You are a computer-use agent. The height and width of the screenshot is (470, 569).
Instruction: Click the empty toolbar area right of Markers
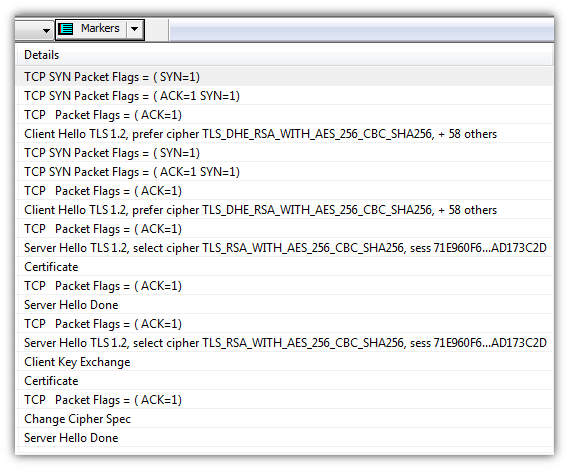tap(361, 29)
